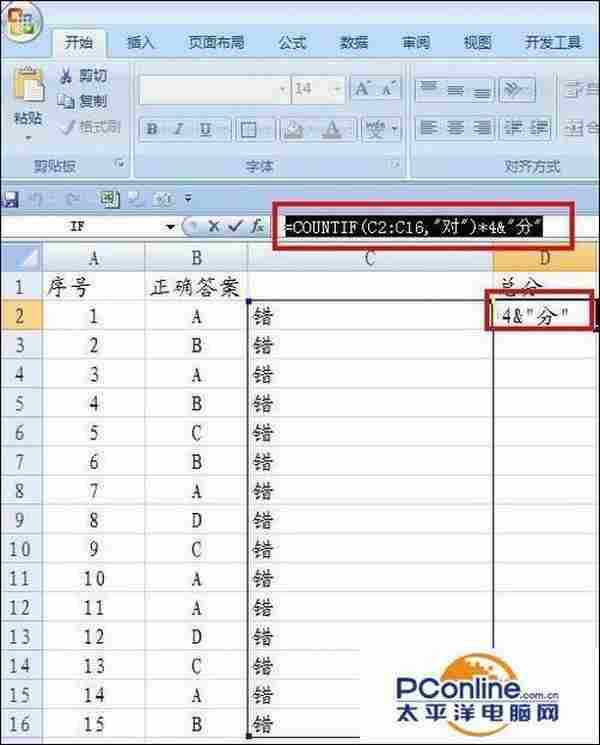Cancel the formula with the X icon
600x745 pixels.
click(215, 227)
